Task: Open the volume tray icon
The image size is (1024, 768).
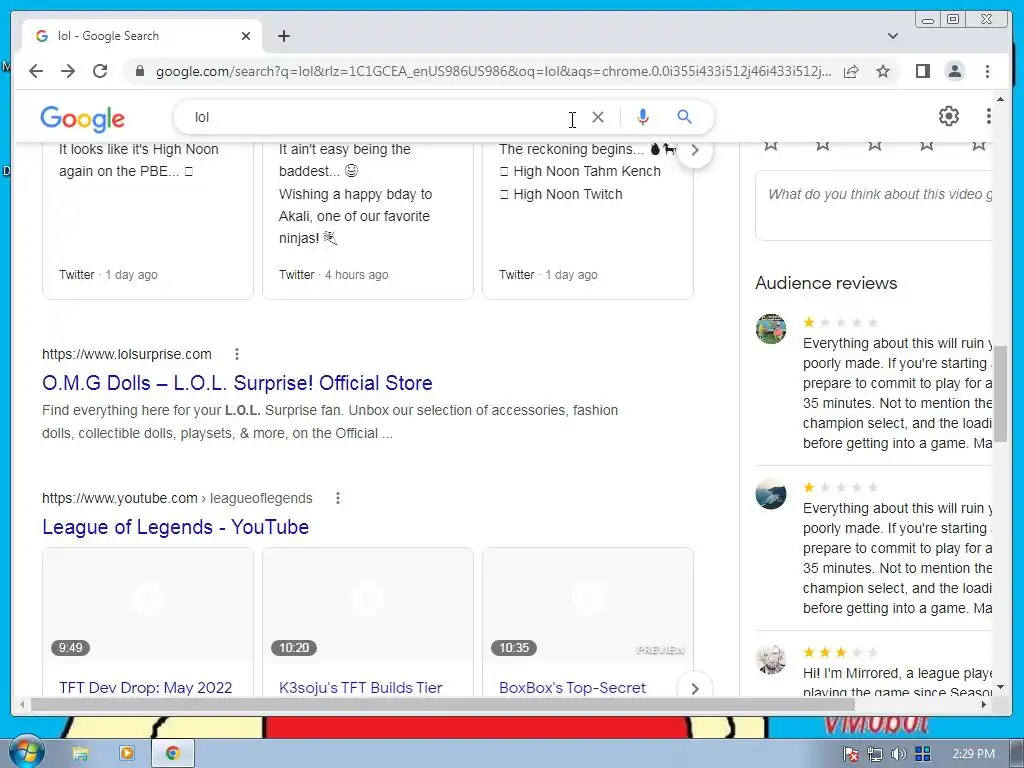Action: click(x=899, y=754)
